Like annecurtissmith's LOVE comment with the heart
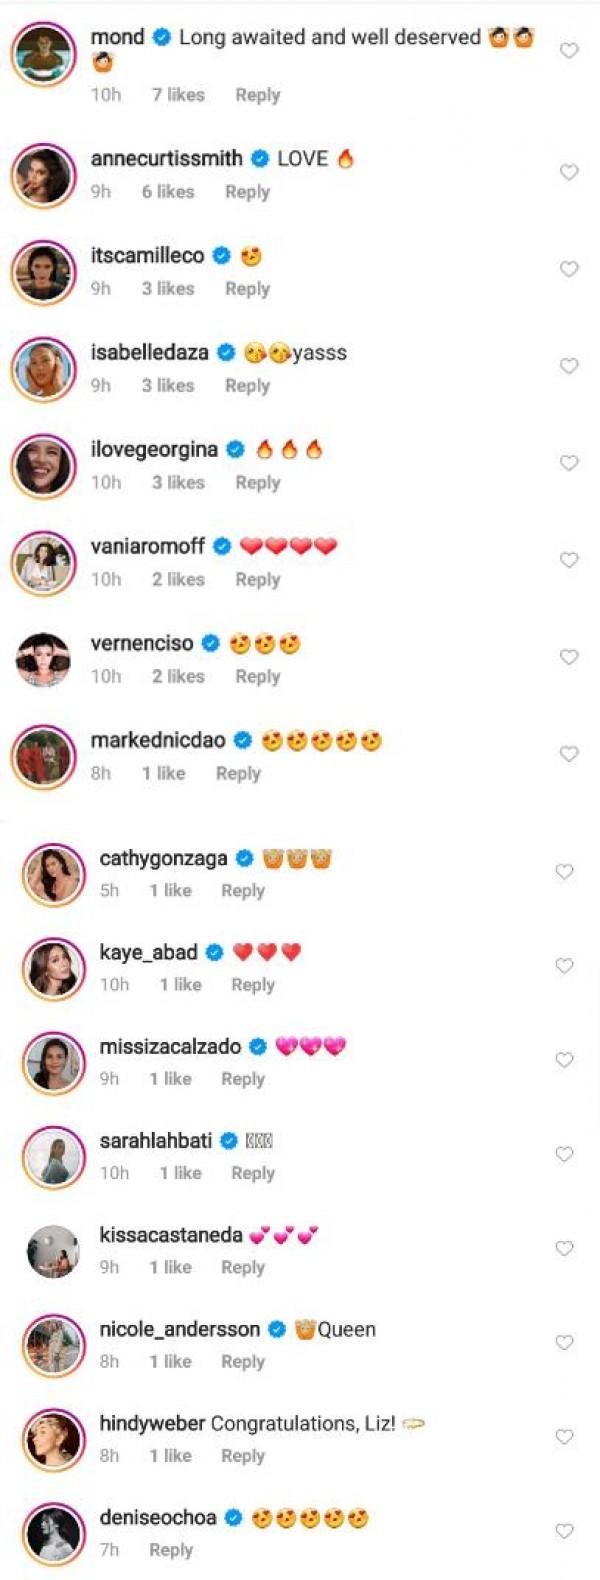 (569, 172)
